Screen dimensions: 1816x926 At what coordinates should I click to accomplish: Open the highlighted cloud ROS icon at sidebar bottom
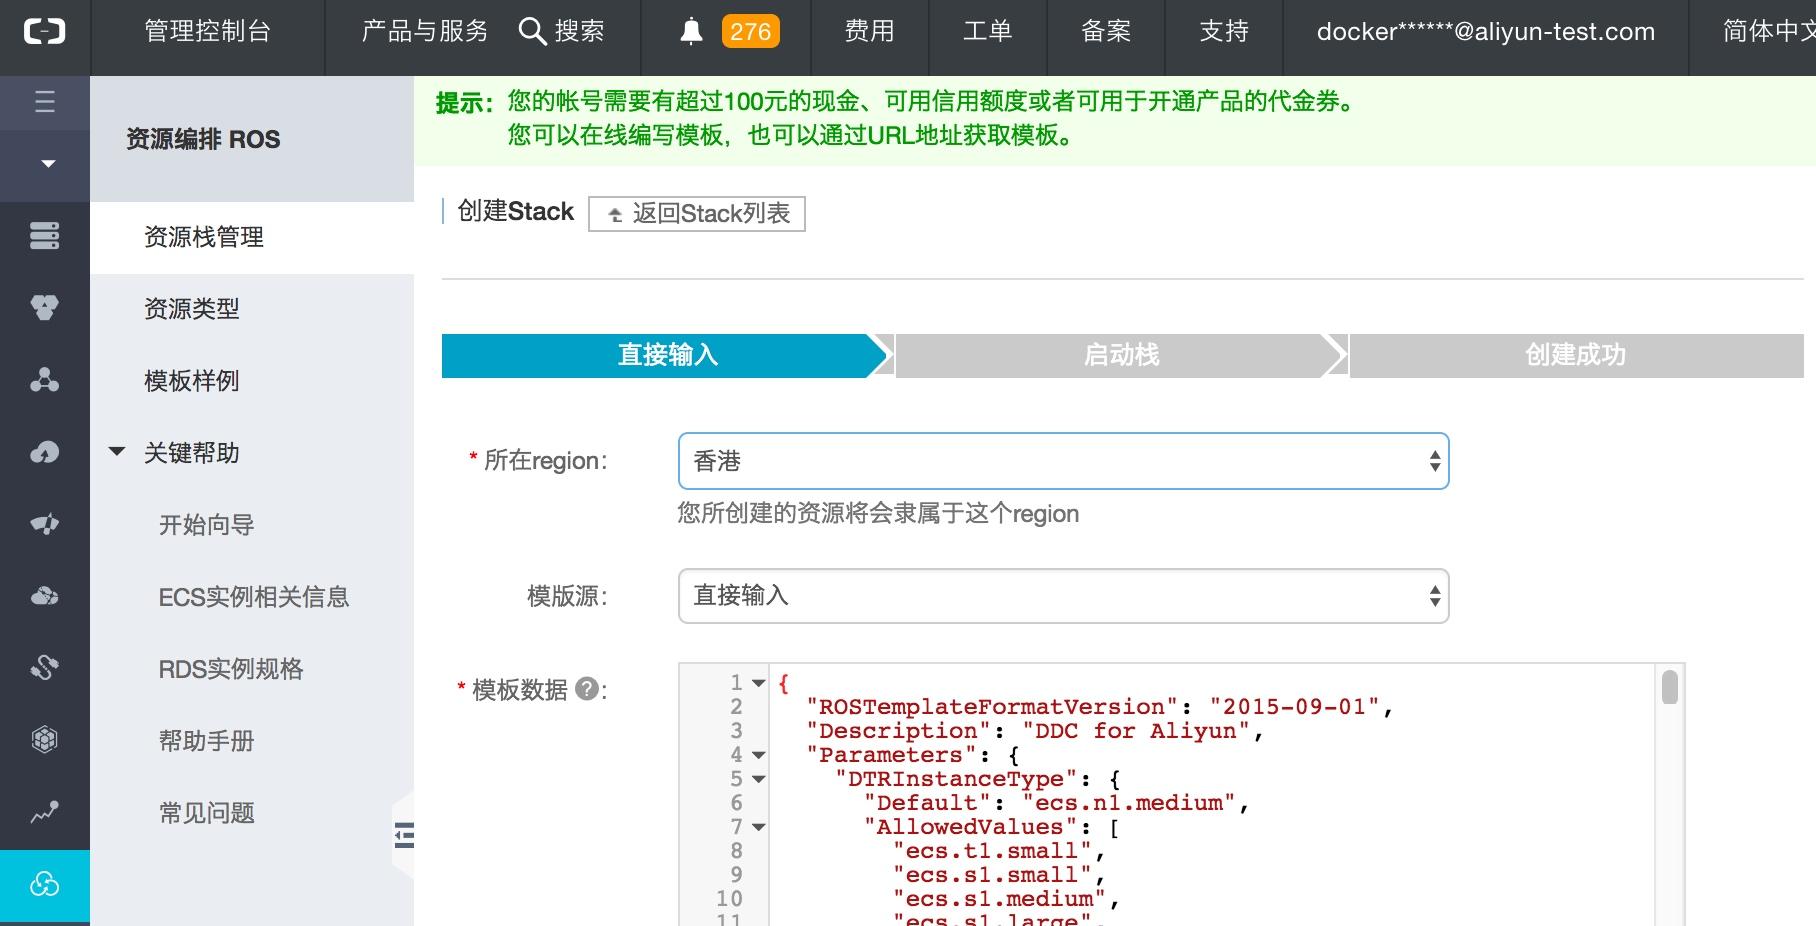point(45,885)
